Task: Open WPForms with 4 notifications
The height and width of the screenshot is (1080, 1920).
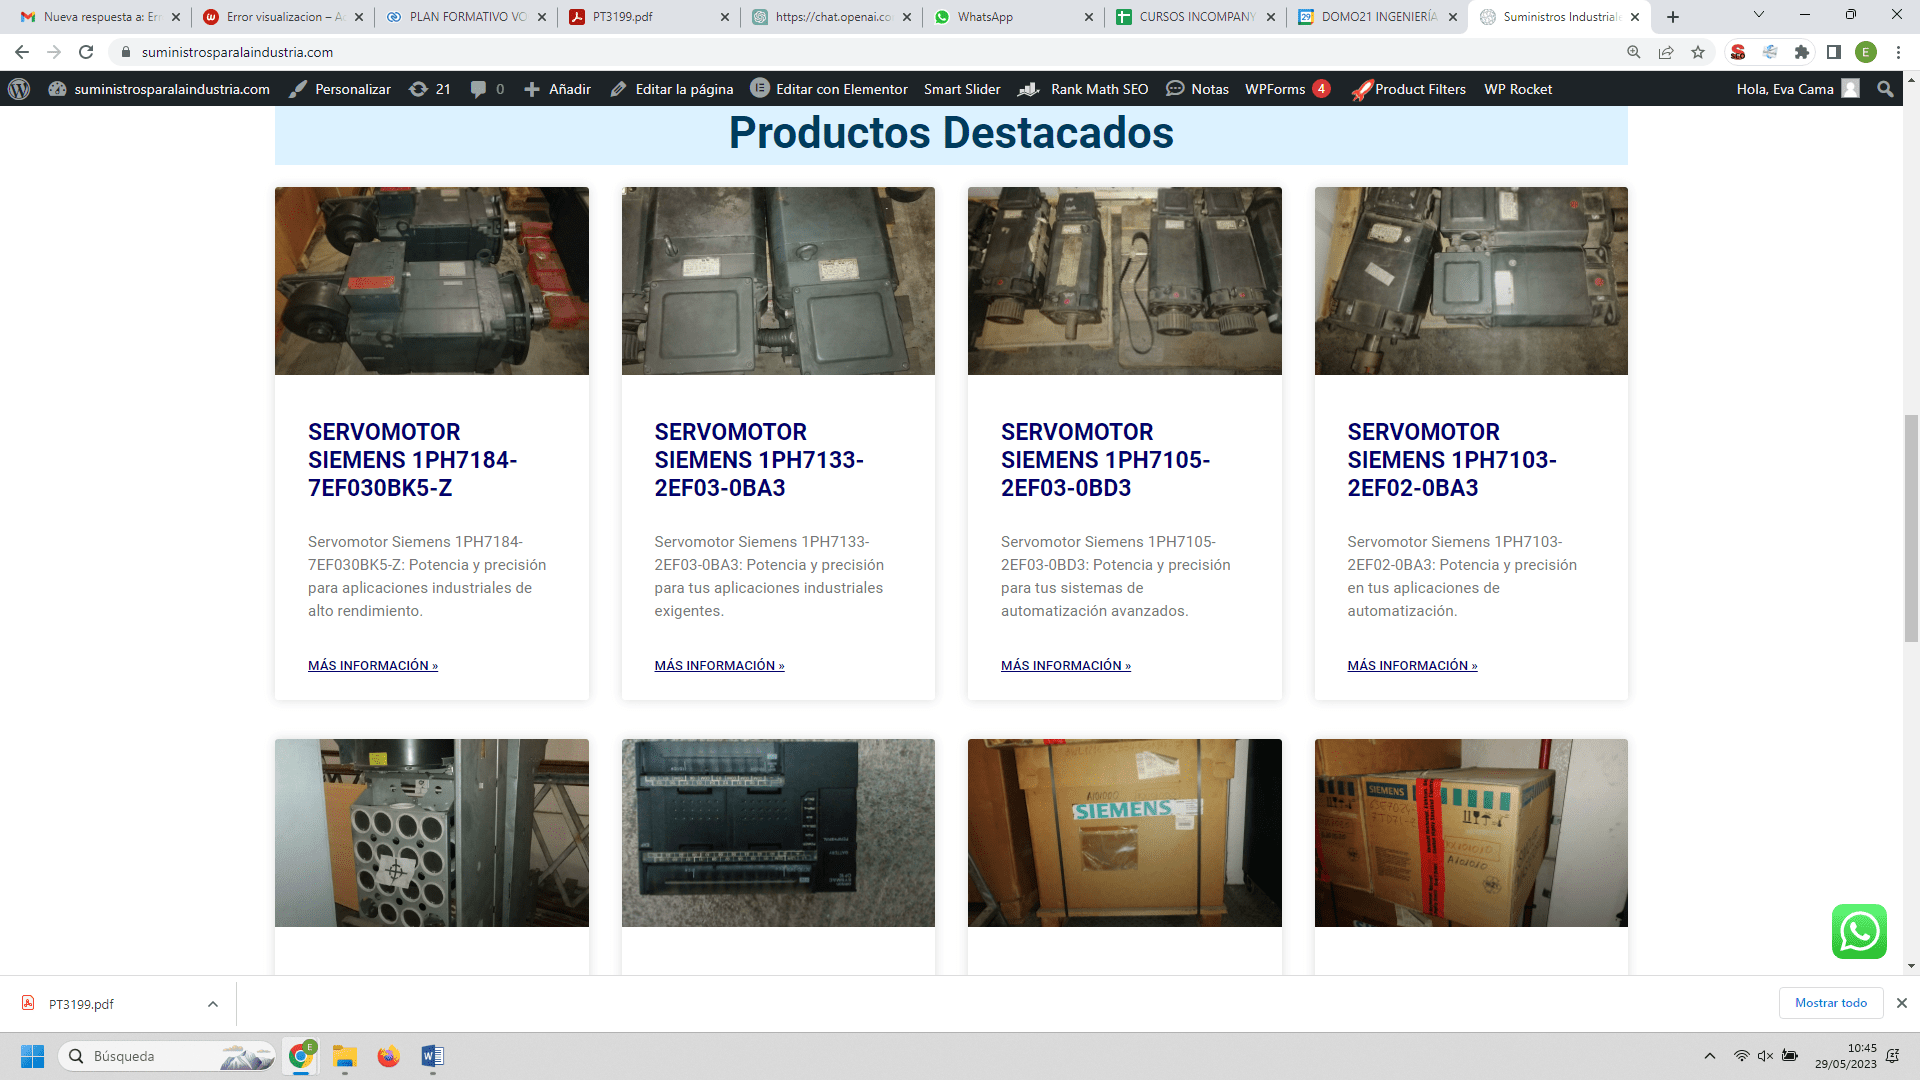Action: click(x=1287, y=89)
